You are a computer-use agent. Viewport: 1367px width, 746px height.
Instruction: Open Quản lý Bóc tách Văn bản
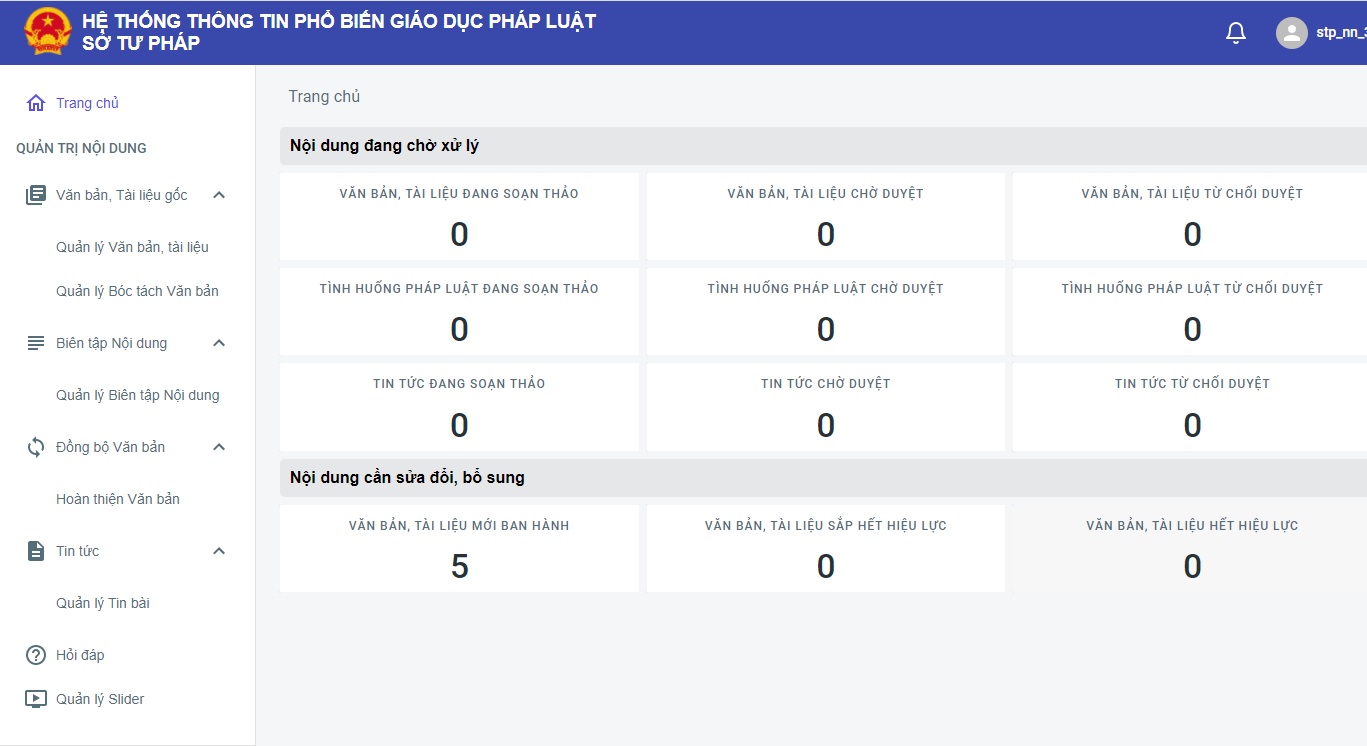[x=137, y=291]
